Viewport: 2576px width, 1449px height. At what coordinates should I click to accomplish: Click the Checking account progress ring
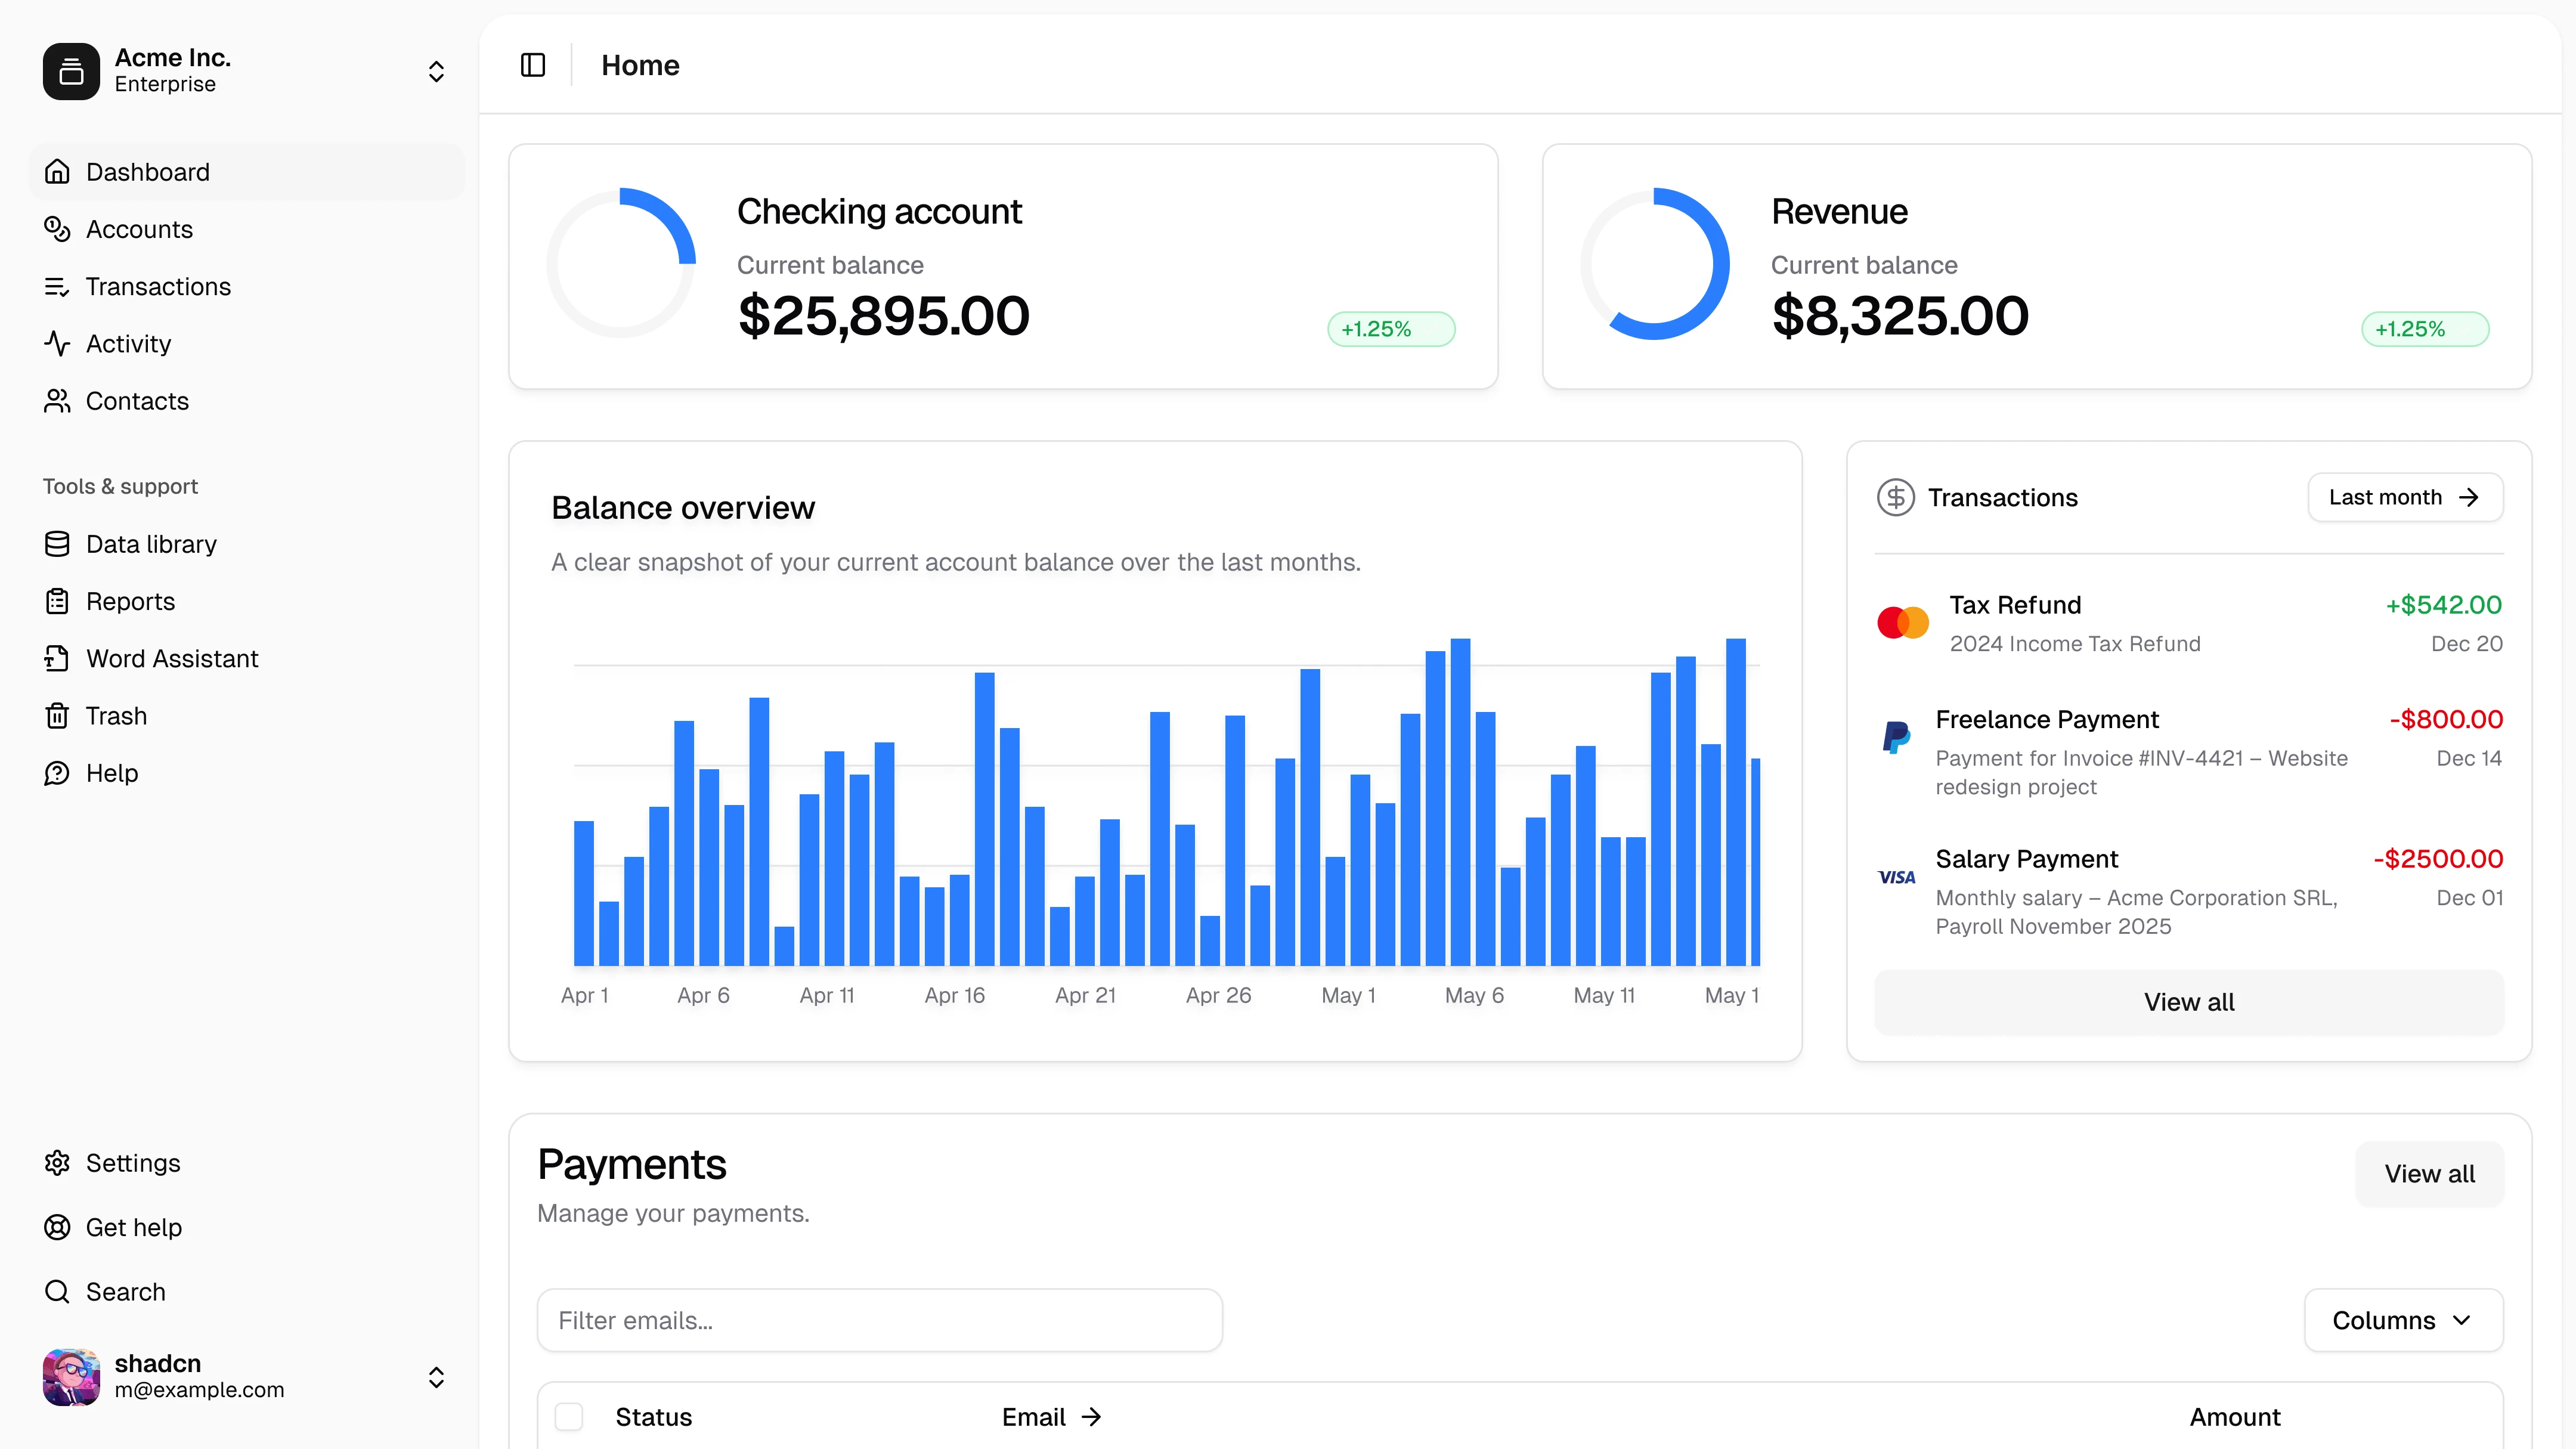tap(621, 264)
